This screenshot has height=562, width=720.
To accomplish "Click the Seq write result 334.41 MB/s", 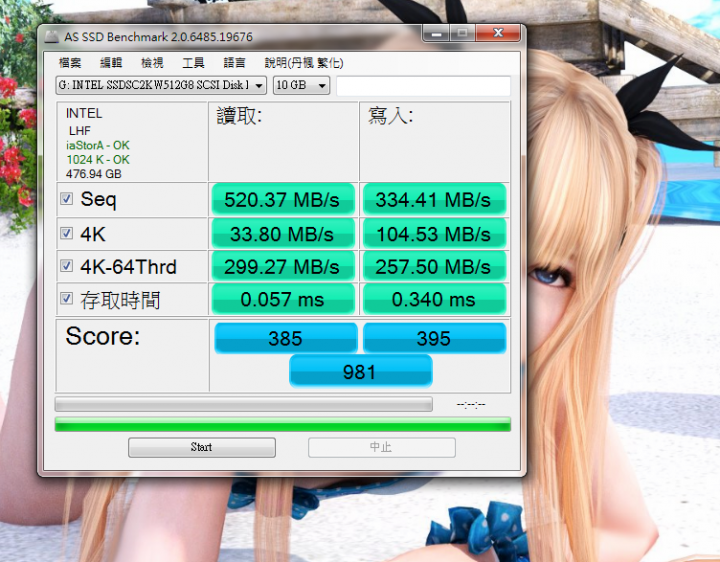I will click(434, 200).
